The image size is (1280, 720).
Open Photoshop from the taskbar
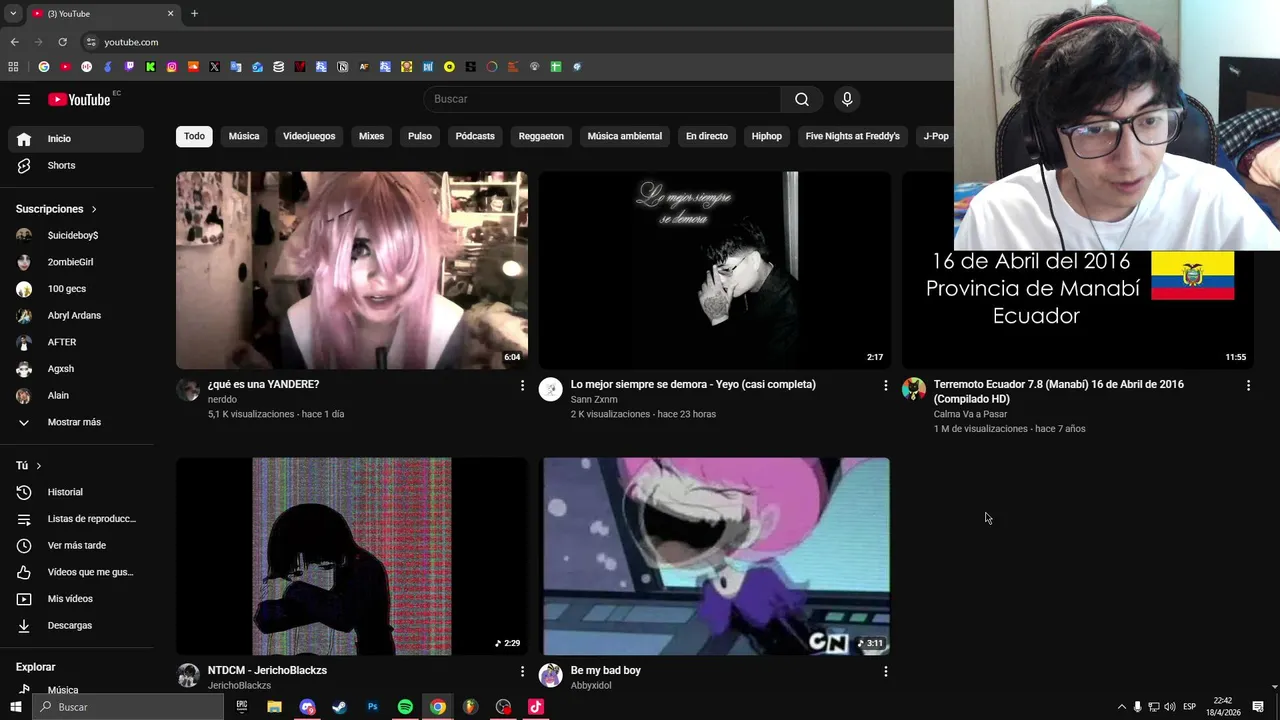[372, 707]
